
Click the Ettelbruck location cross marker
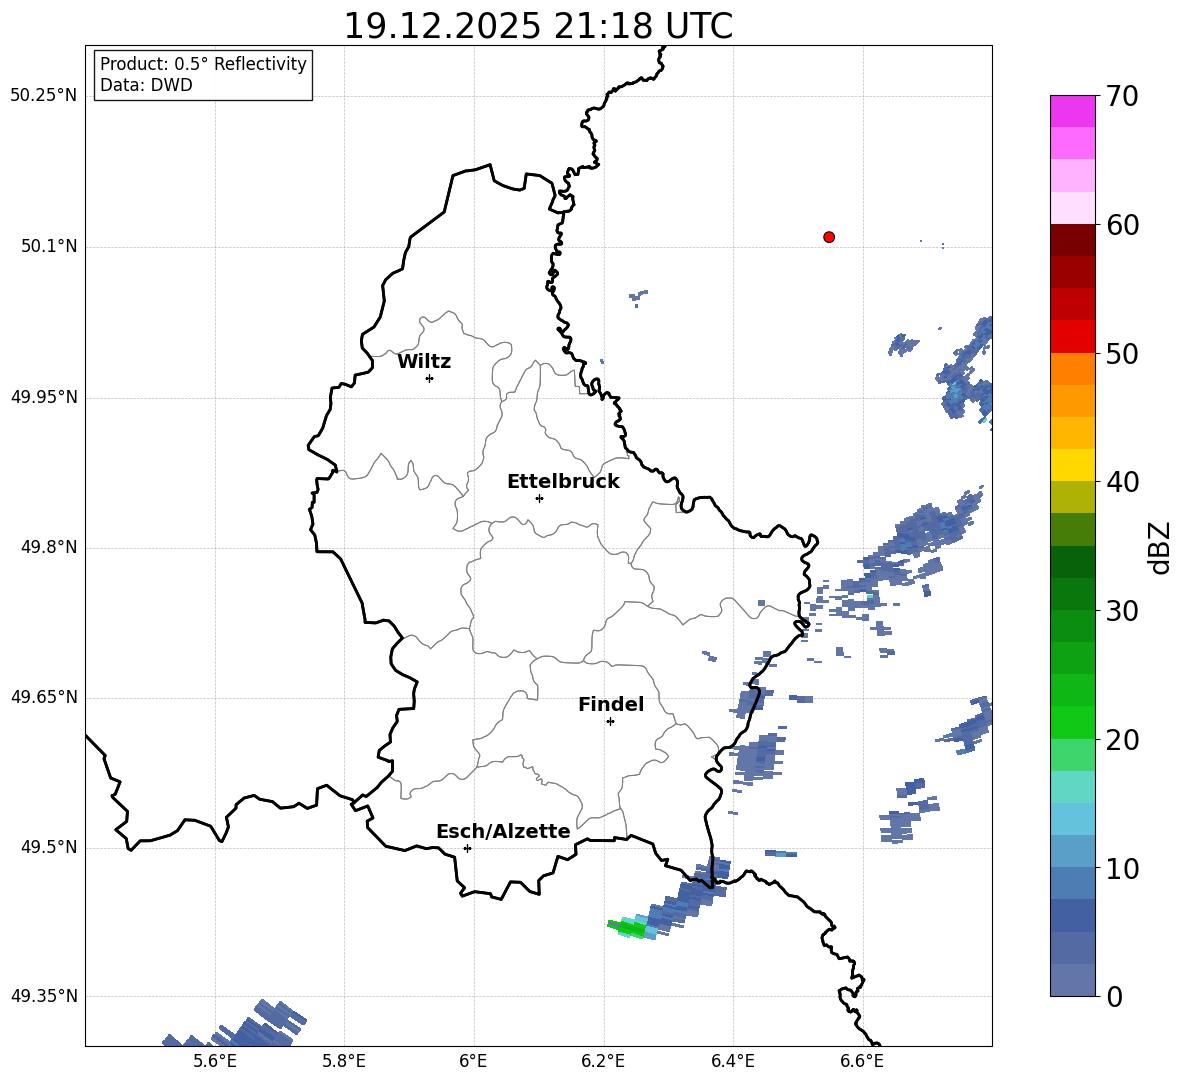[539, 498]
